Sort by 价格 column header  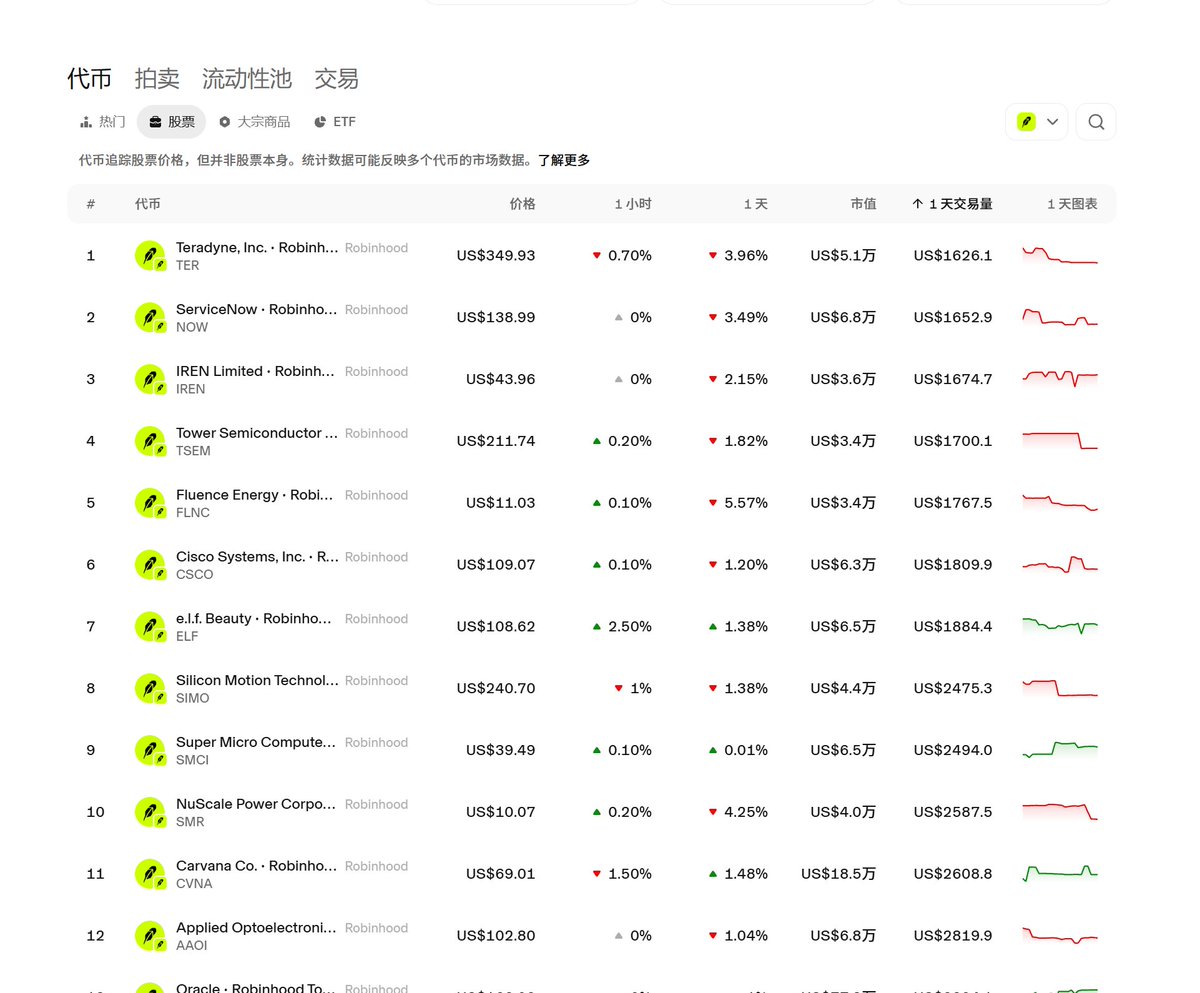tap(522, 204)
